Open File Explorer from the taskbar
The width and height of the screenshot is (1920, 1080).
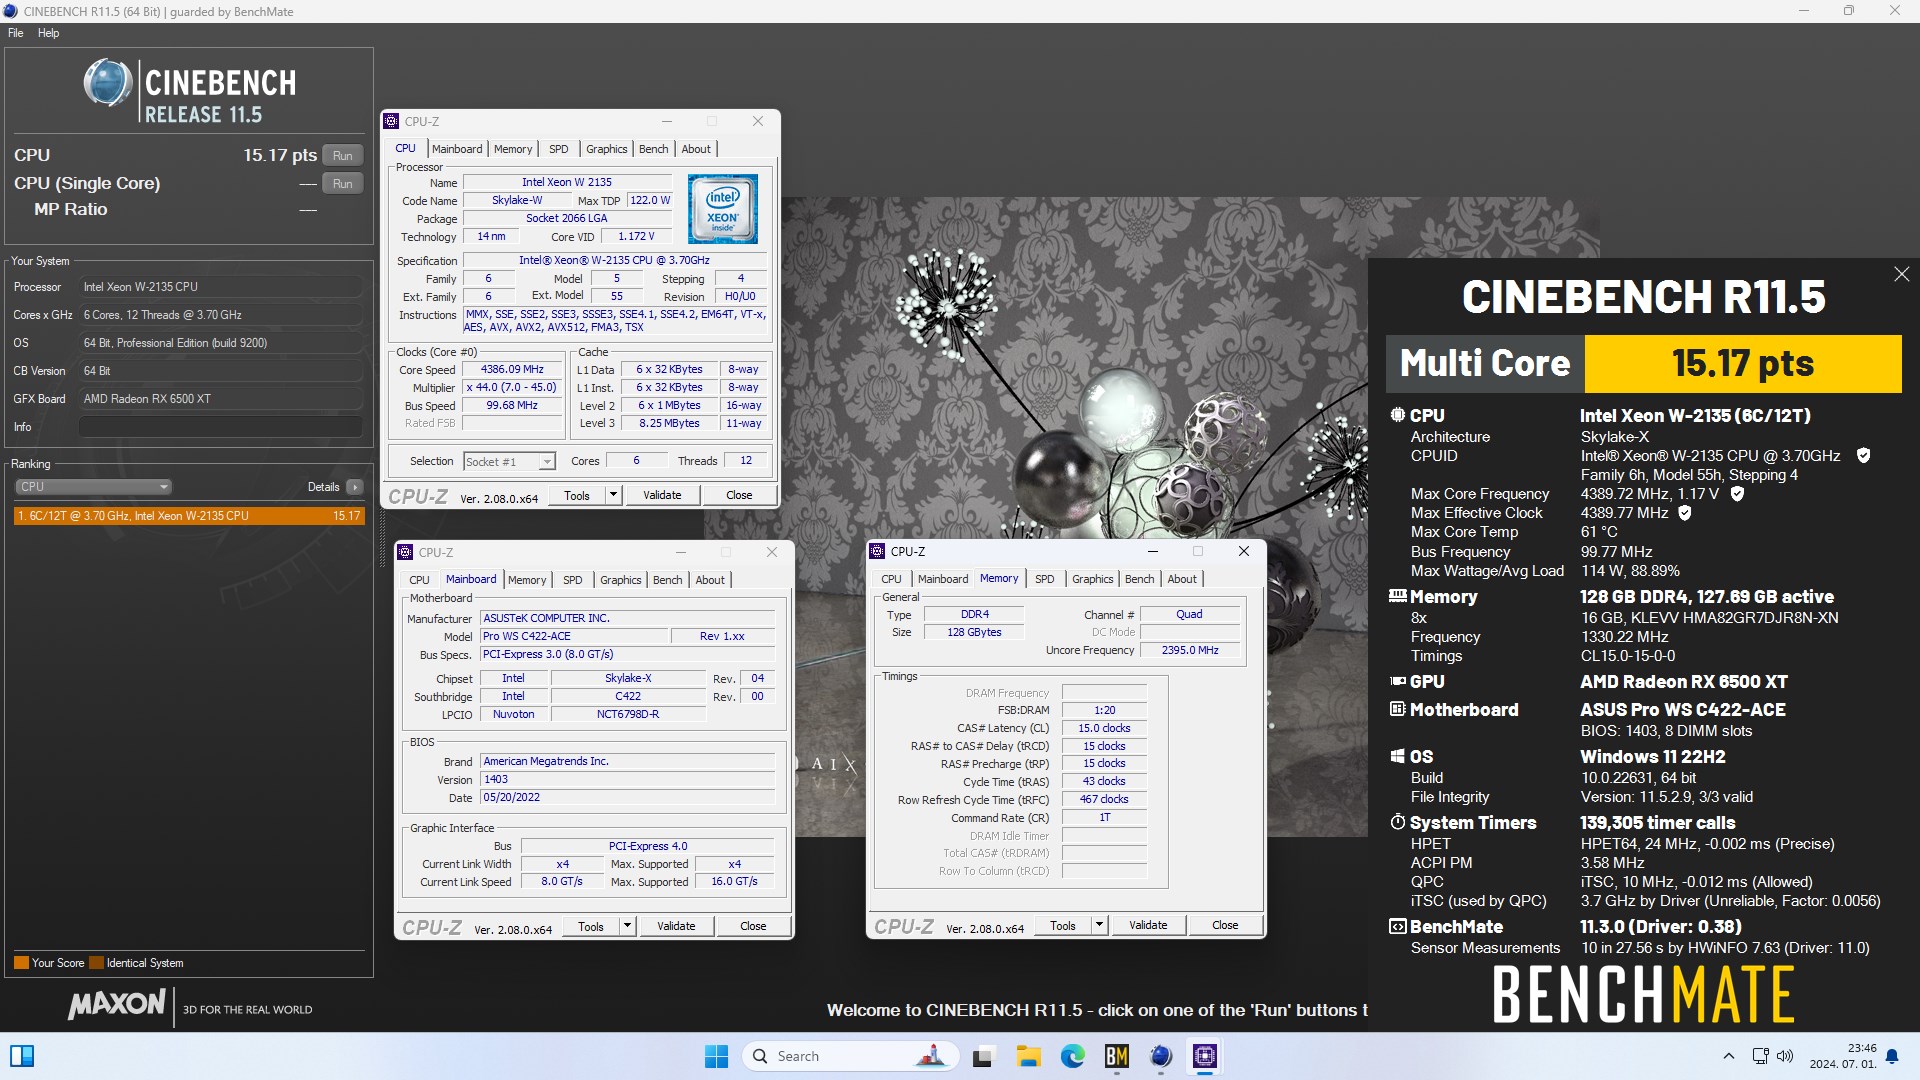pyautogui.click(x=1028, y=1056)
